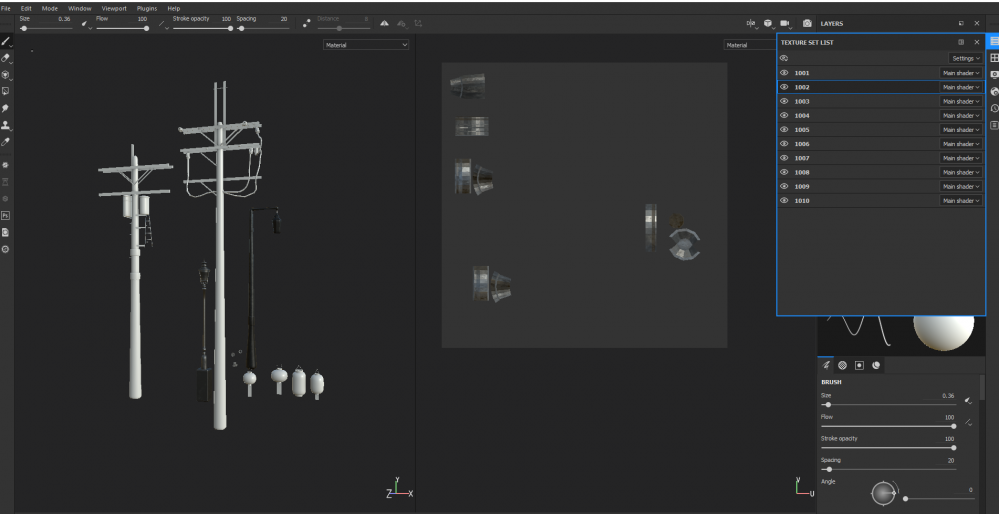Click the Photoshop export icon in the left toolbar
The image size is (999, 514).
(x=6, y=215)
